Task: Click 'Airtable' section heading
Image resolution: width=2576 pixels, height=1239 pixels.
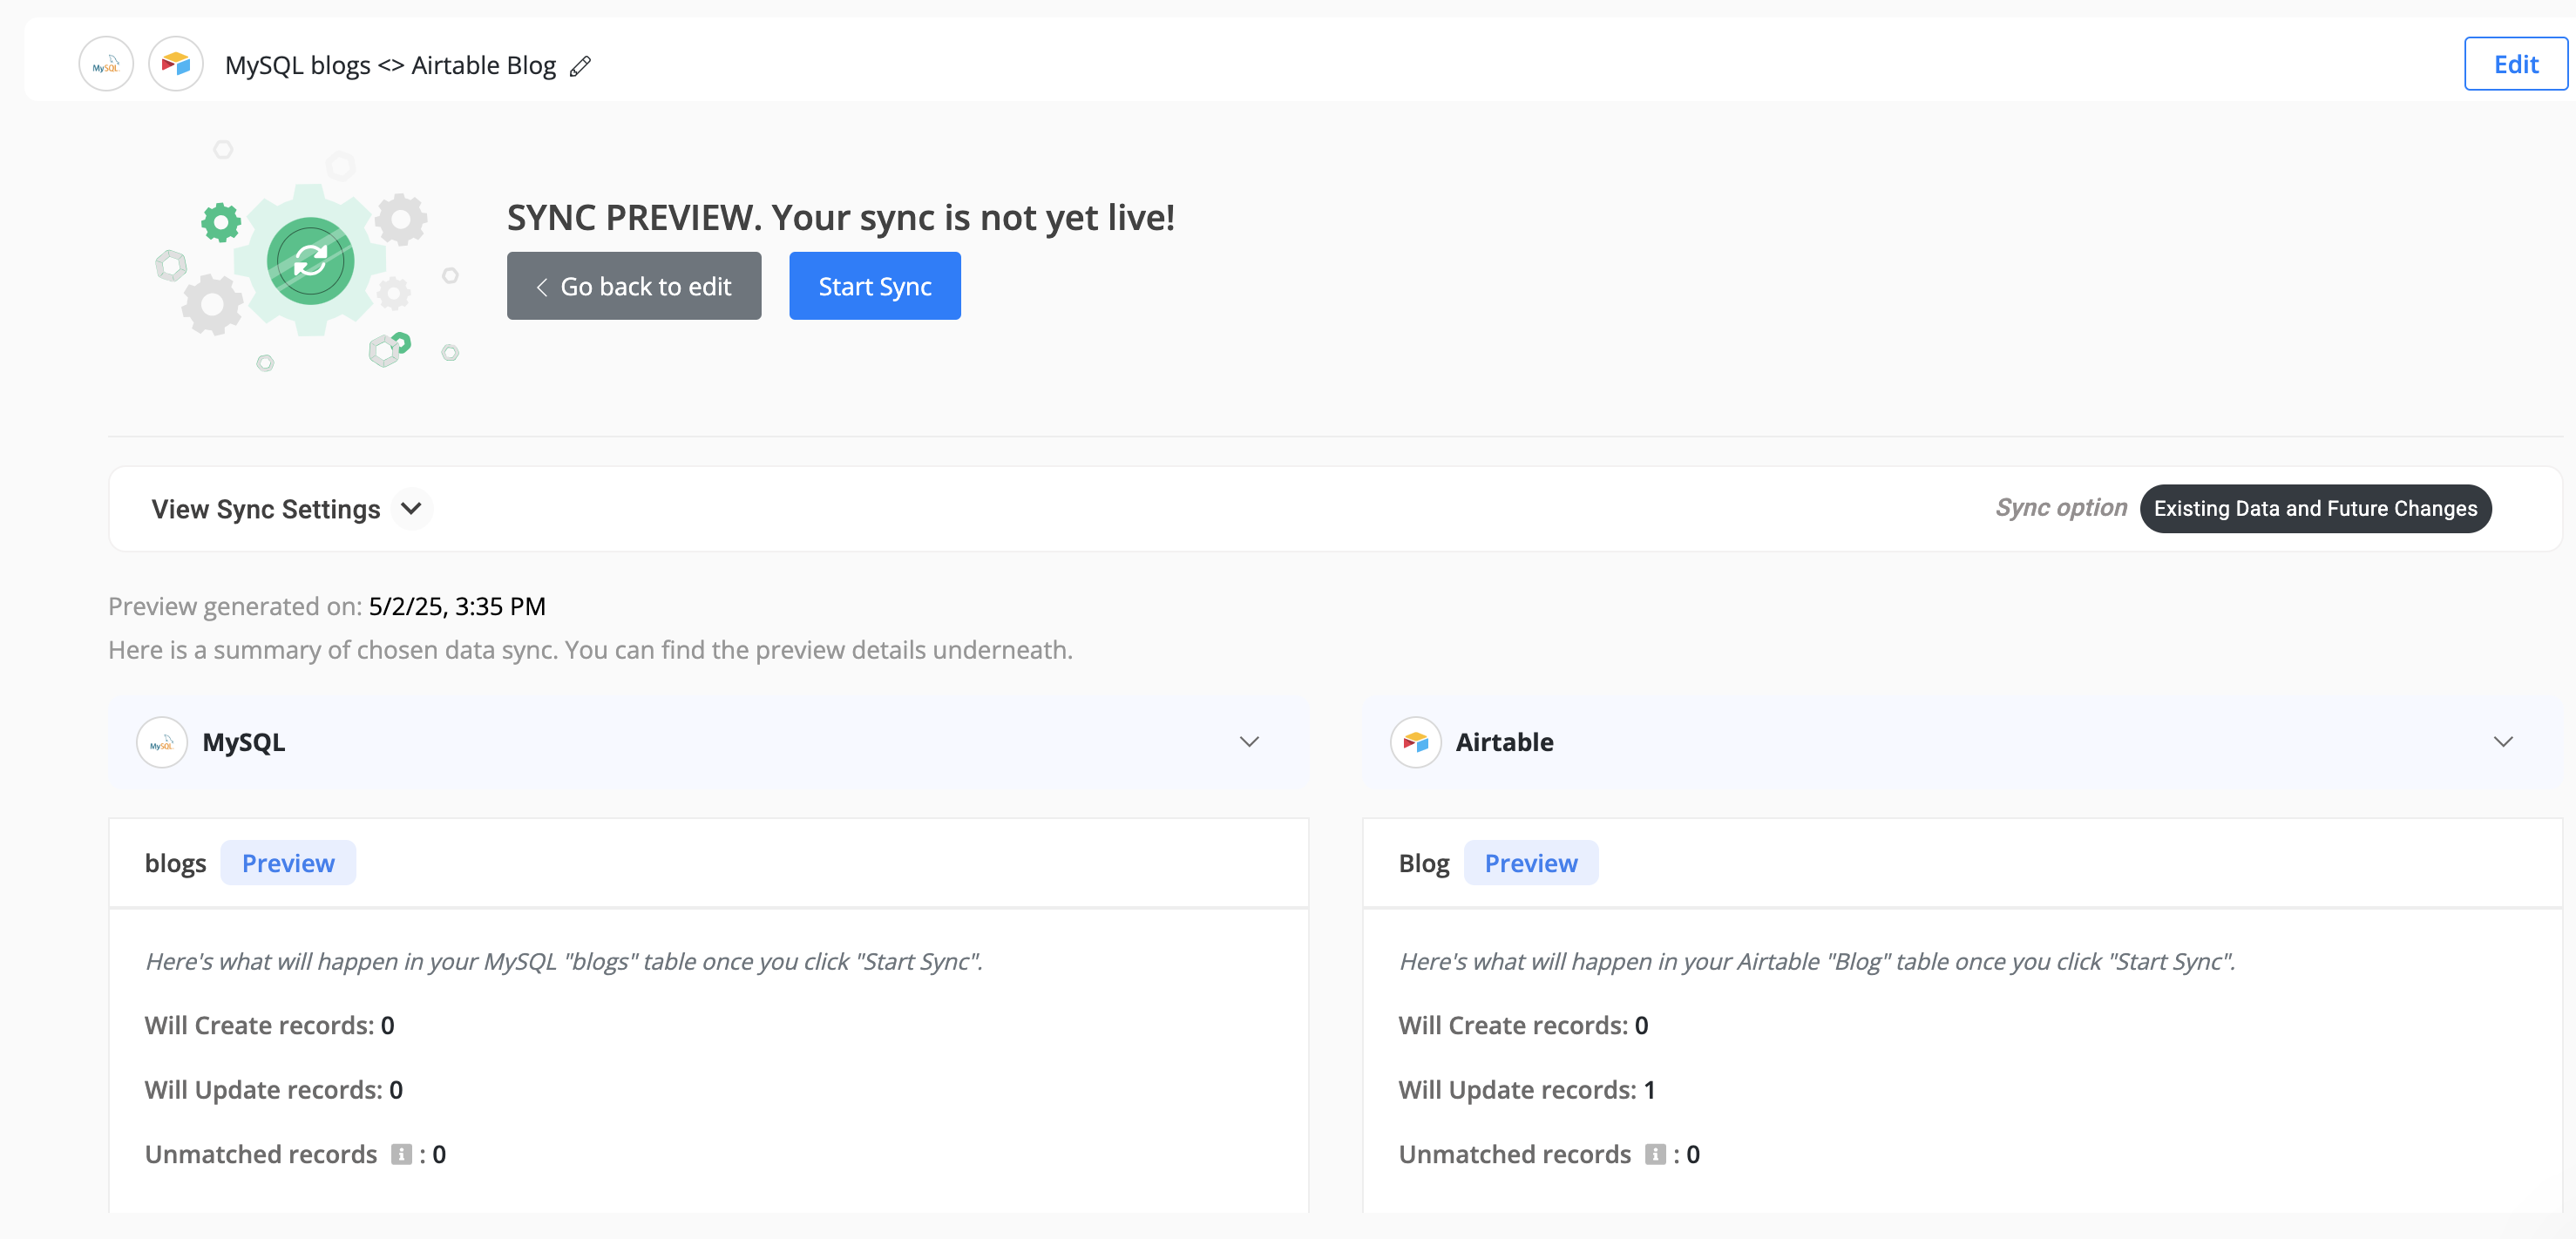Action: click(x=1504, y=743)
